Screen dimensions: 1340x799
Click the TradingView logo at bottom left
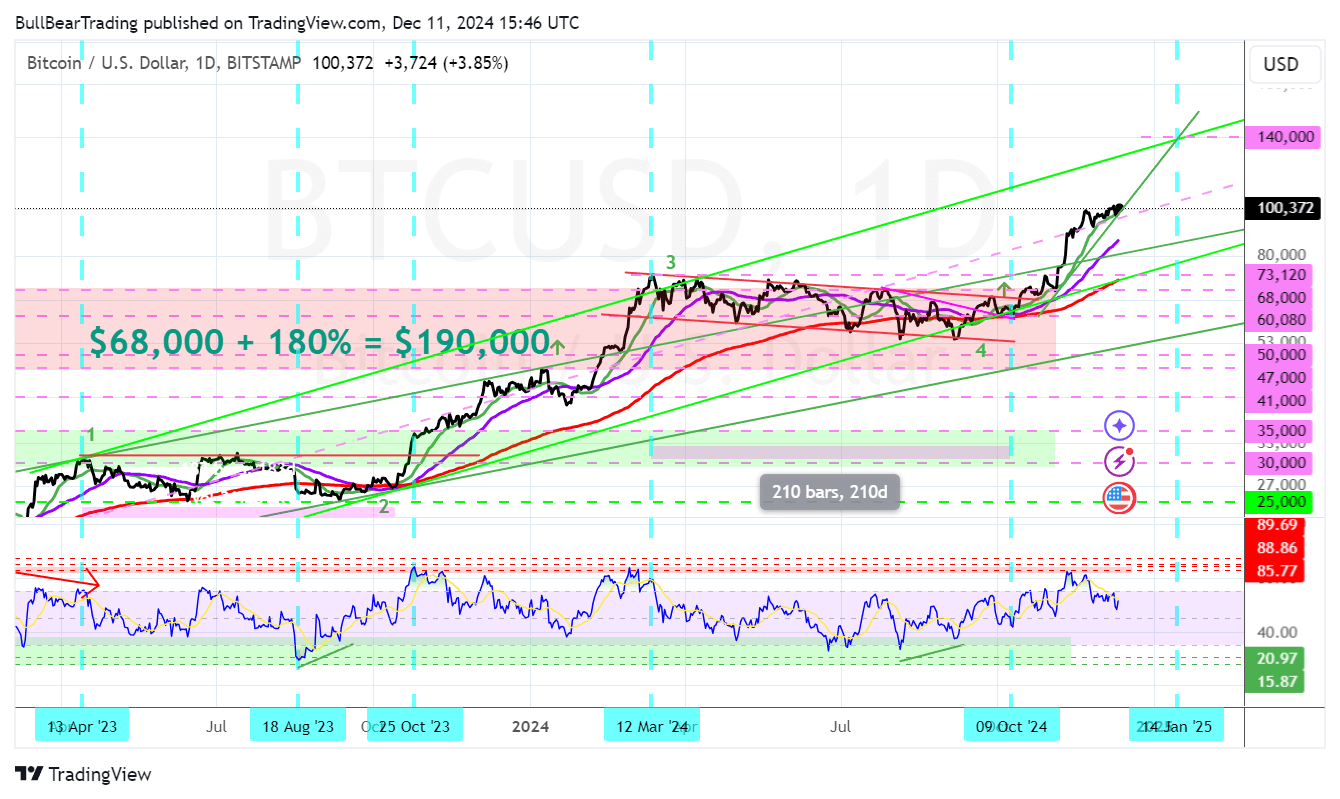[82, 774]
